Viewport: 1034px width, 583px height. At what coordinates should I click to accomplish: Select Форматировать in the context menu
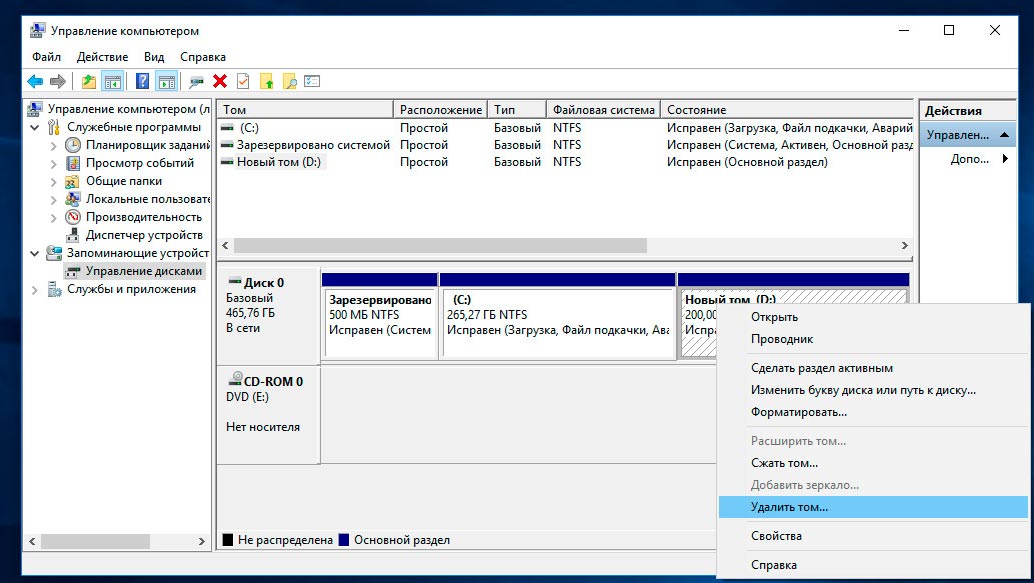[798, 411]
